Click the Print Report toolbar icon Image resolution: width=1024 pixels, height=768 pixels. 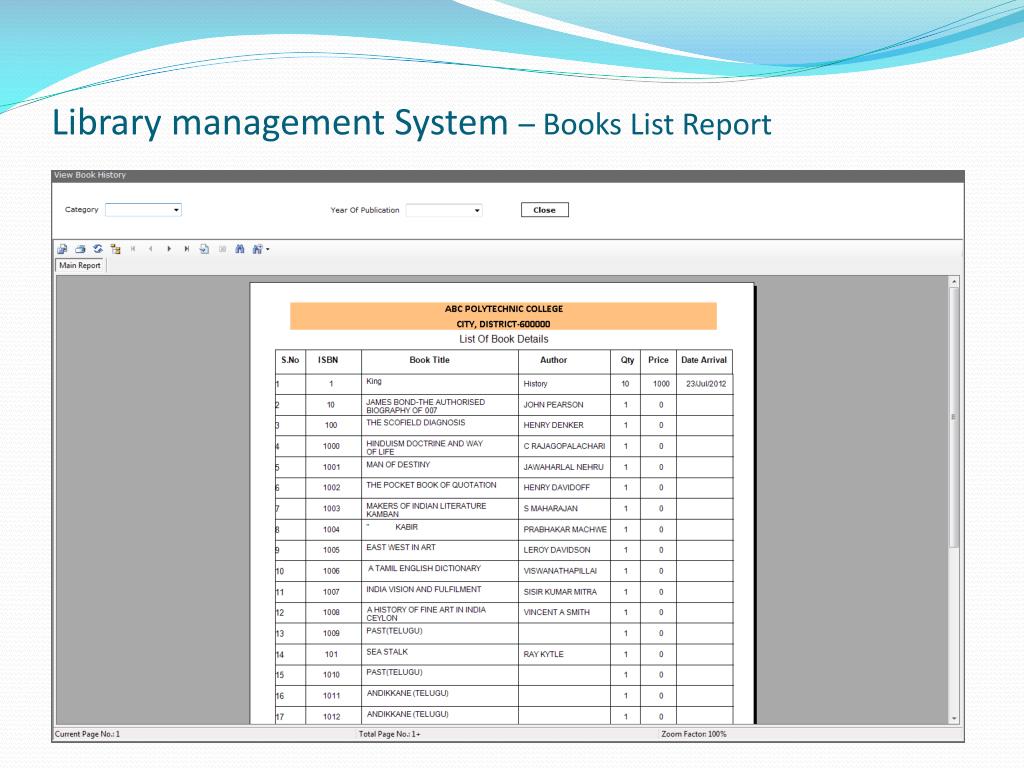tap(80, 249)
